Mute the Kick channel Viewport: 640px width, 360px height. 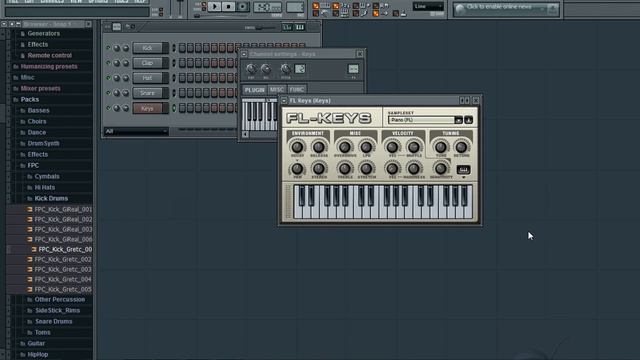click(108, 48)
